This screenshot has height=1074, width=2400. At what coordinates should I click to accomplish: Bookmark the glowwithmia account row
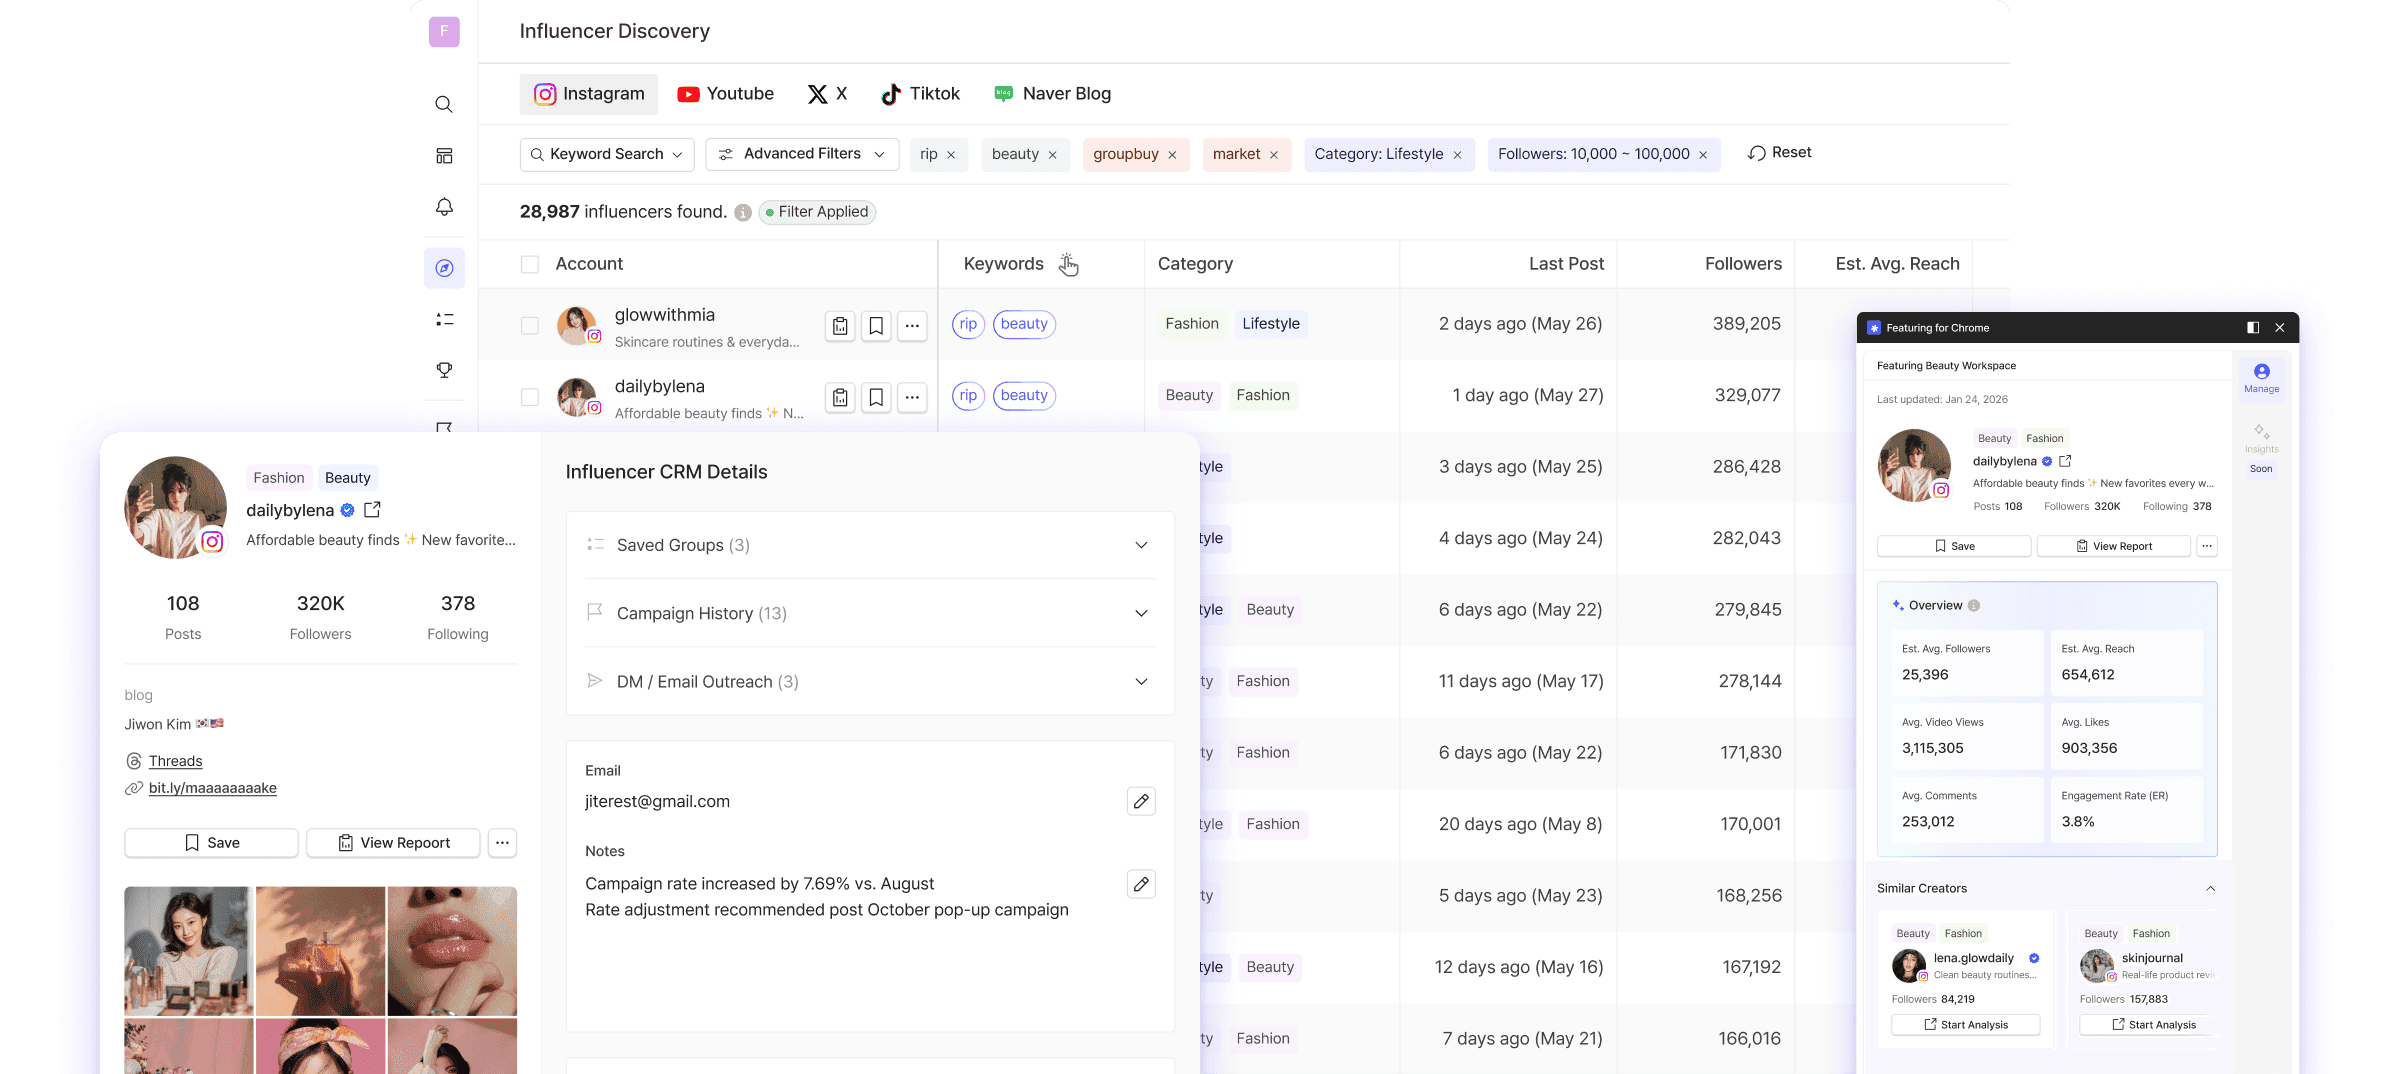876,326
